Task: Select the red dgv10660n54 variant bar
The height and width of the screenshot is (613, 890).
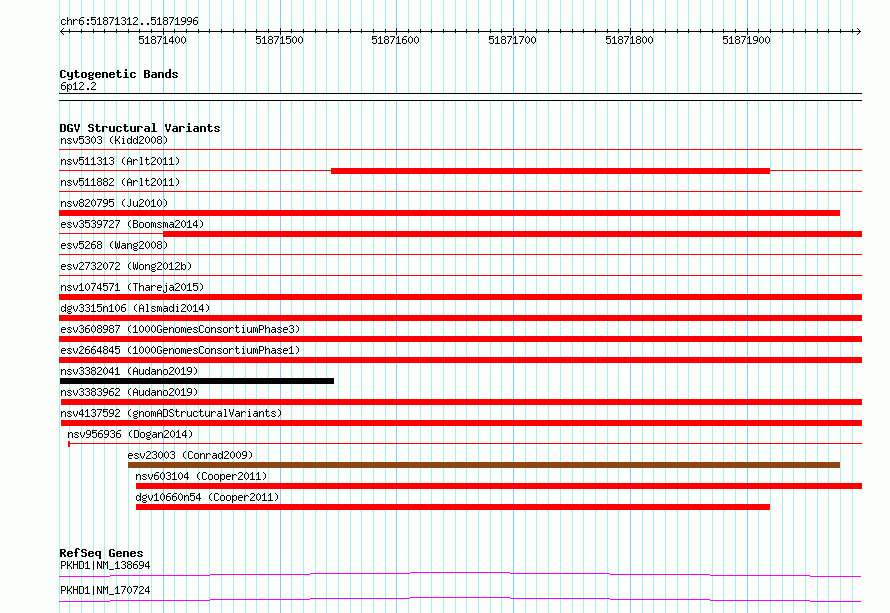Action: point(453,507)
